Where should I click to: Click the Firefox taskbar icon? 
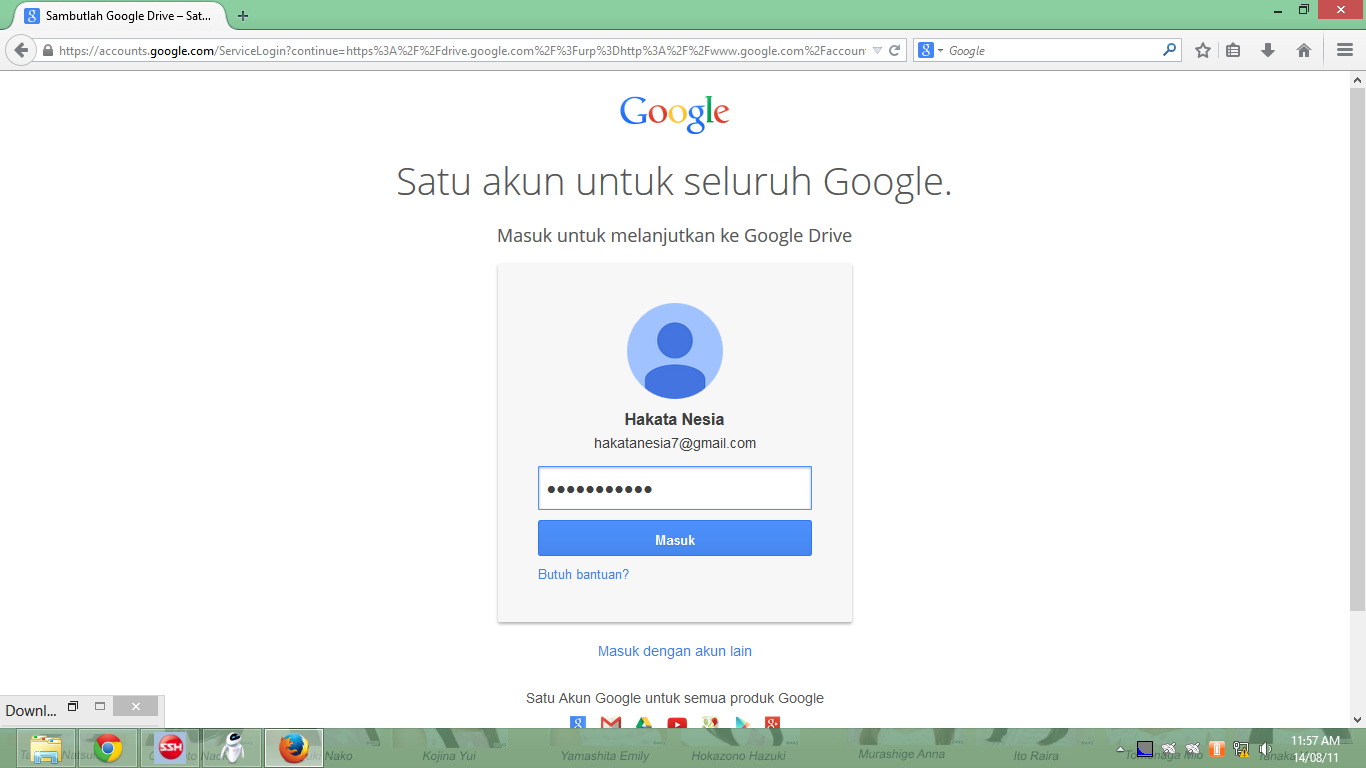[x=294, y=748]
